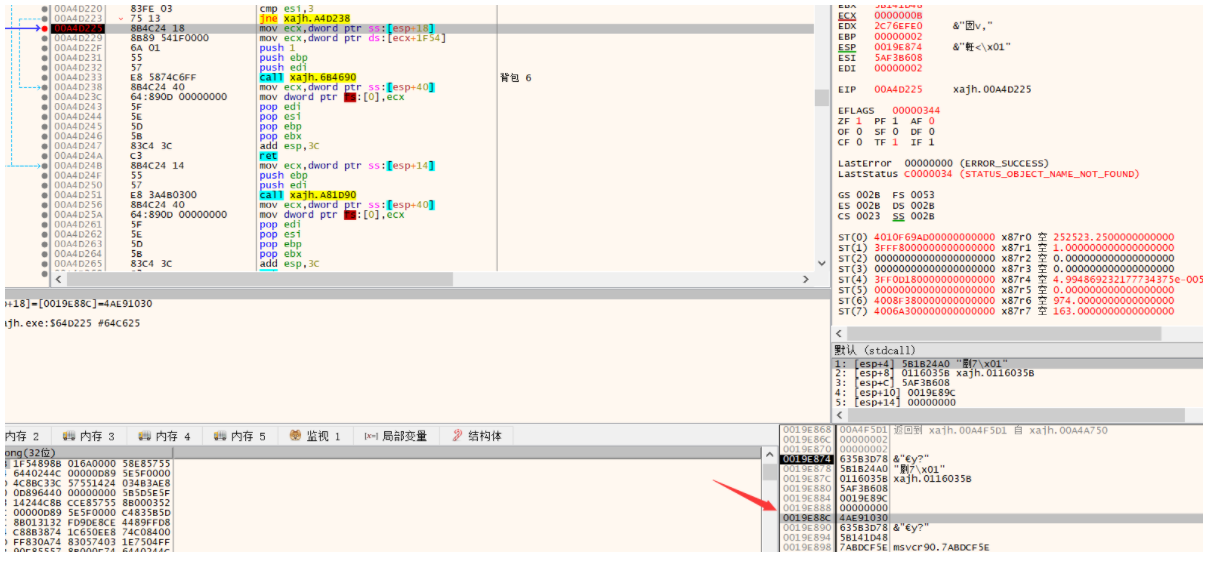Click disassembly horizontal scrollbar right arrow
This screenshot has height=563, width=1216.
807,280
